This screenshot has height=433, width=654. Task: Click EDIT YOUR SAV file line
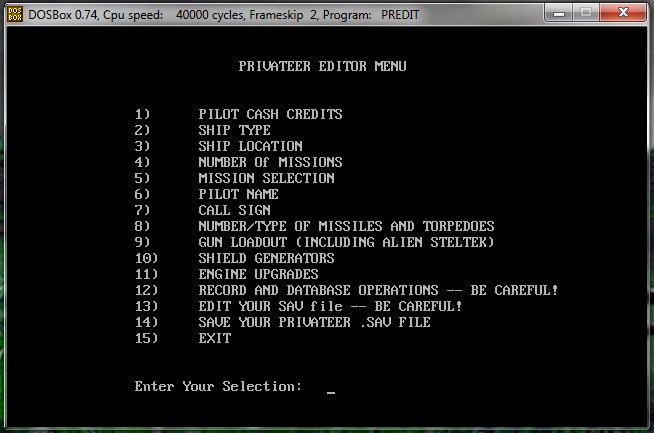tap(330, 306)
